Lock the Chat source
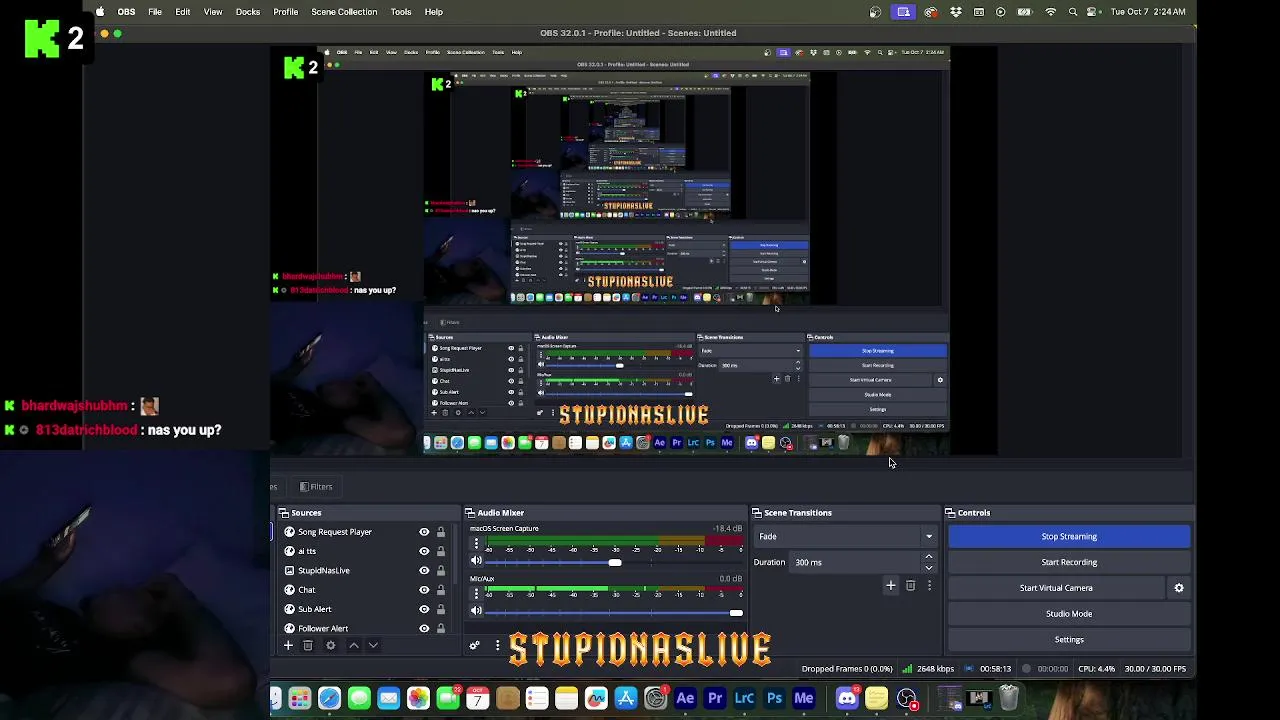This screenshot has height=720, width=1280. point(440,590)
